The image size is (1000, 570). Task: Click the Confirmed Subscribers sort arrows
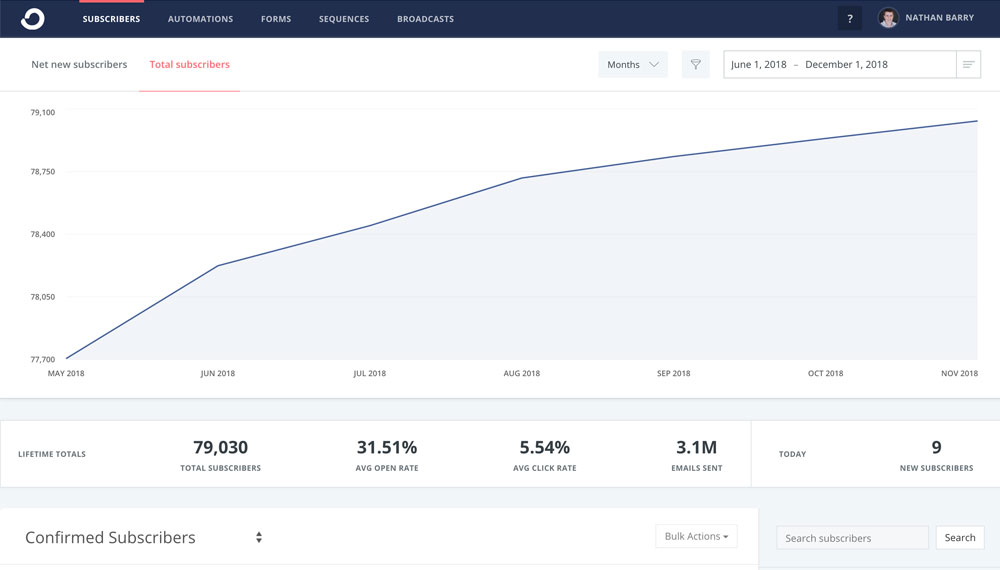[x=259, y=538]
